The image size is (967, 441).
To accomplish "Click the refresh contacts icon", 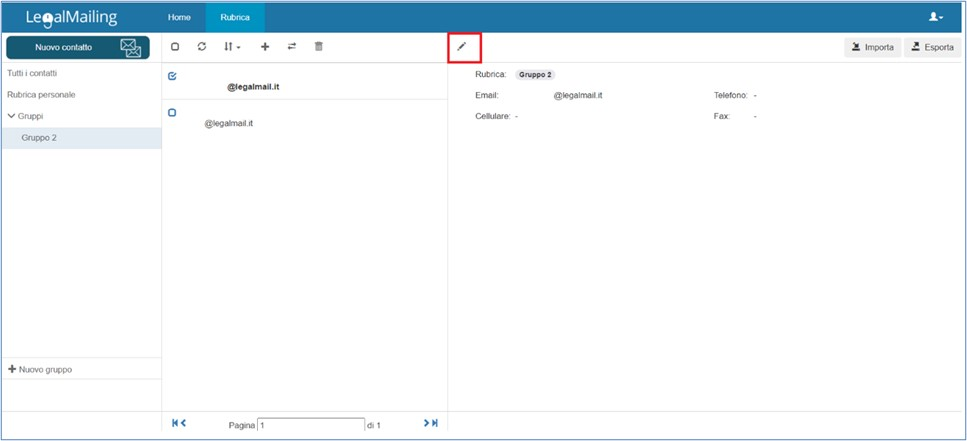I will coord(202,47).
